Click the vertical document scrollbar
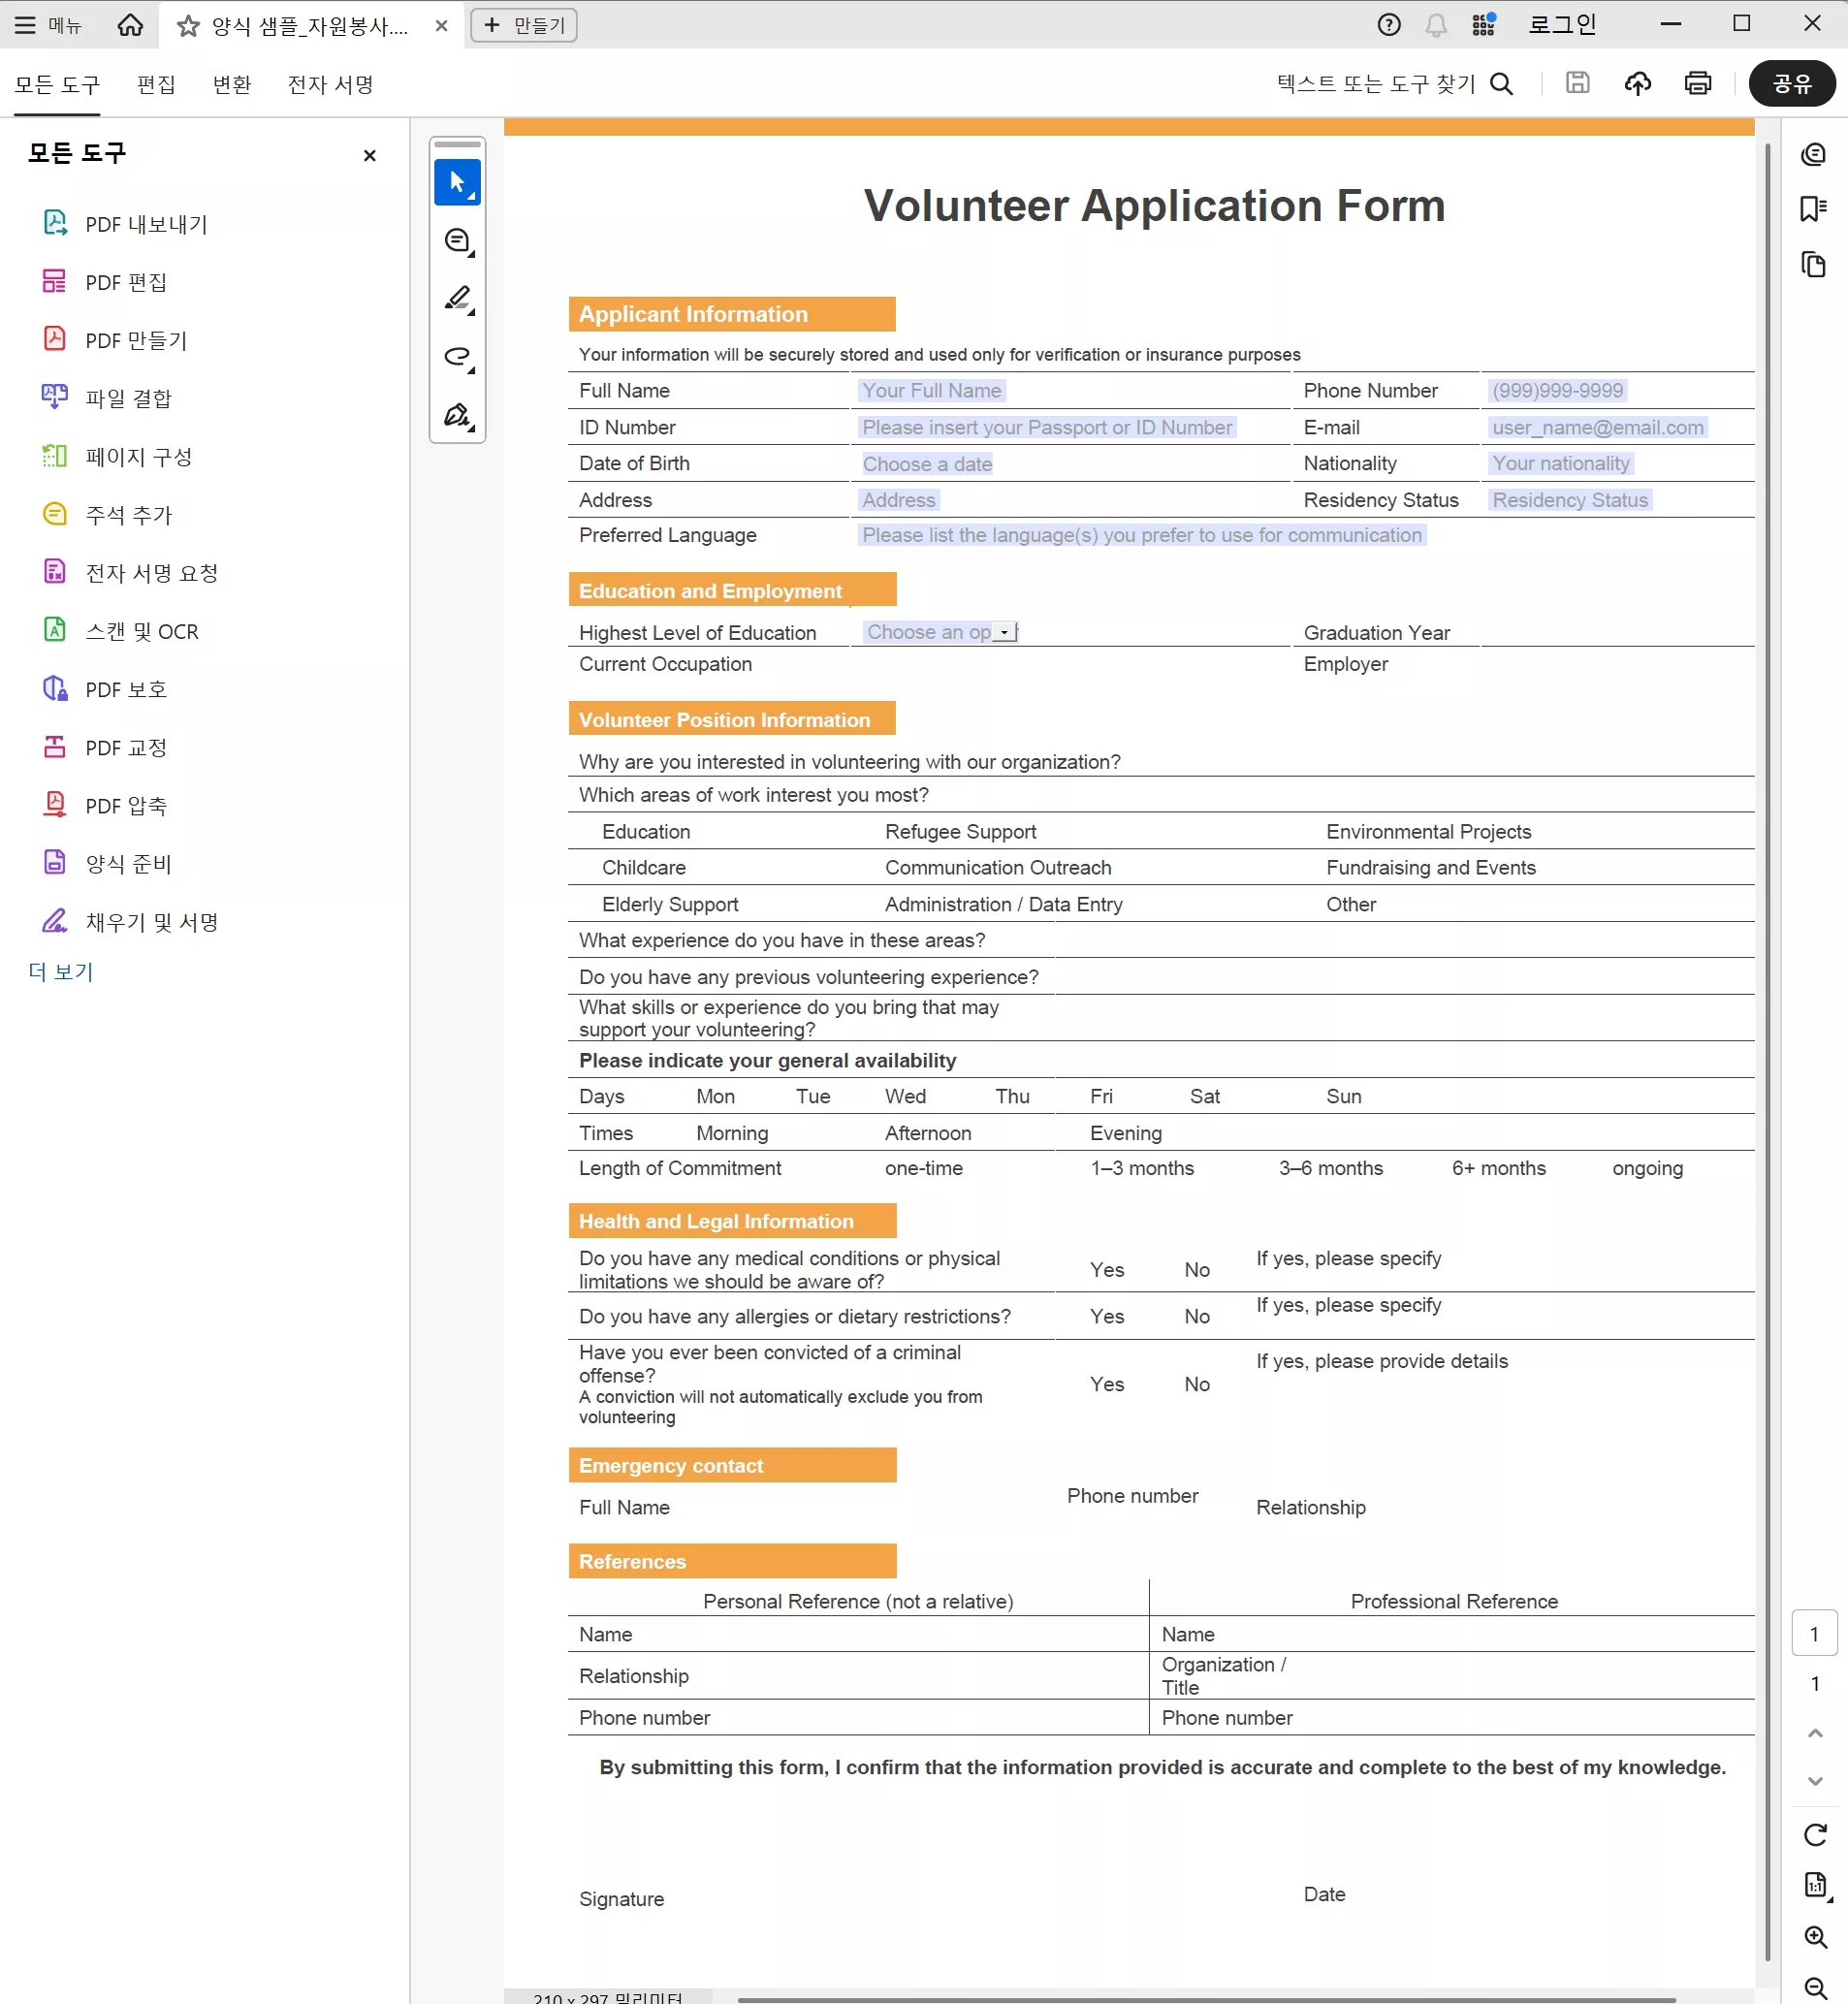 (1767, 1000)
